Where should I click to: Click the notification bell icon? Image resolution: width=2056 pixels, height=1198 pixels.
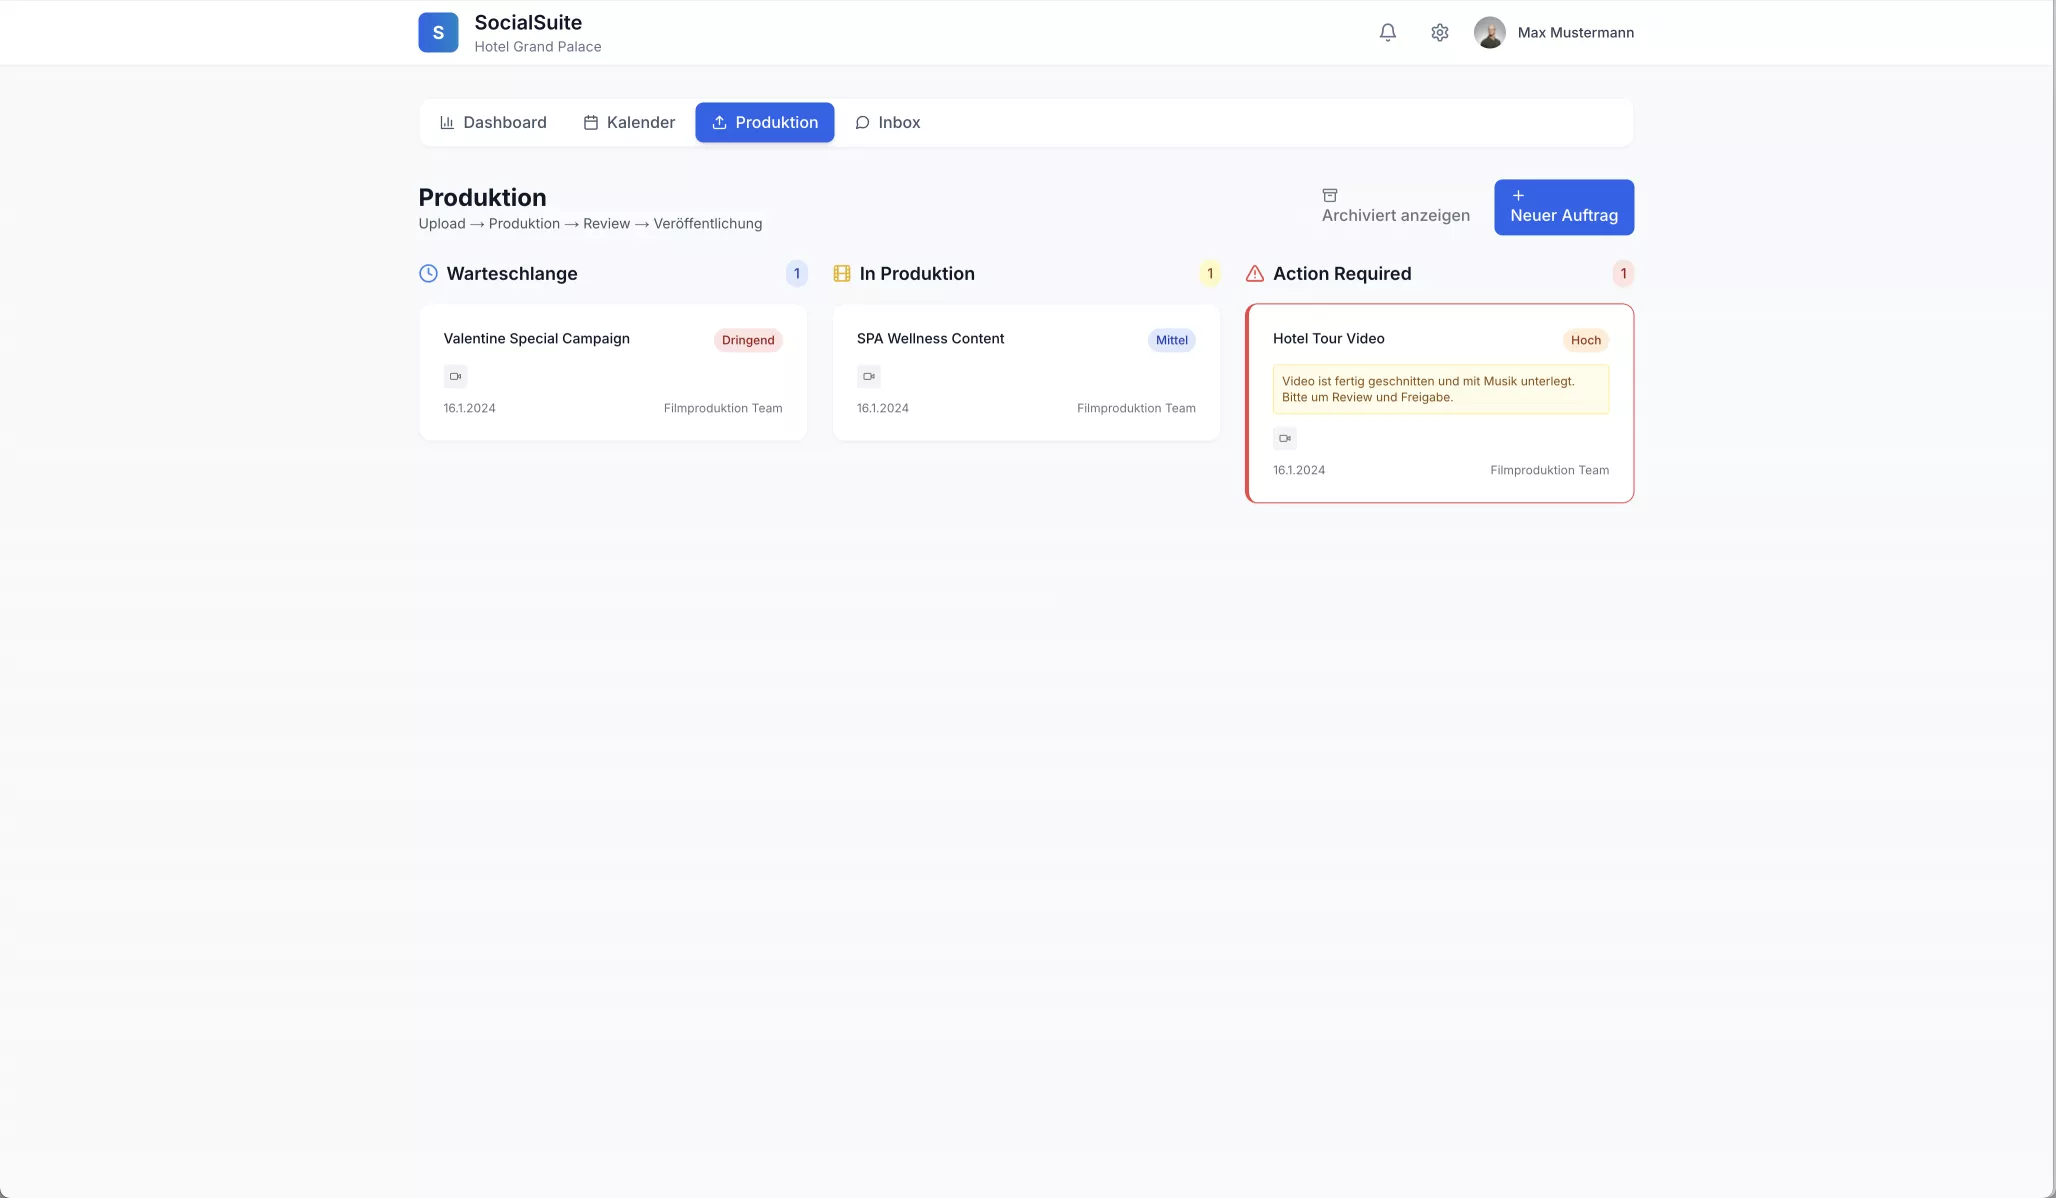[x=1387, y=32]
